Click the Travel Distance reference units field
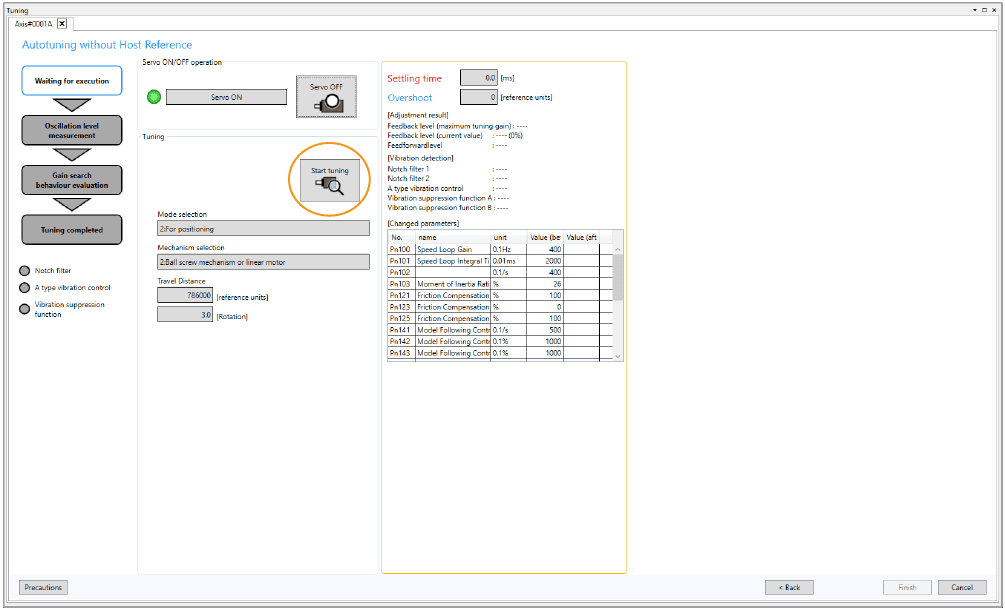The image size is (1005, 610). (185, 296)
